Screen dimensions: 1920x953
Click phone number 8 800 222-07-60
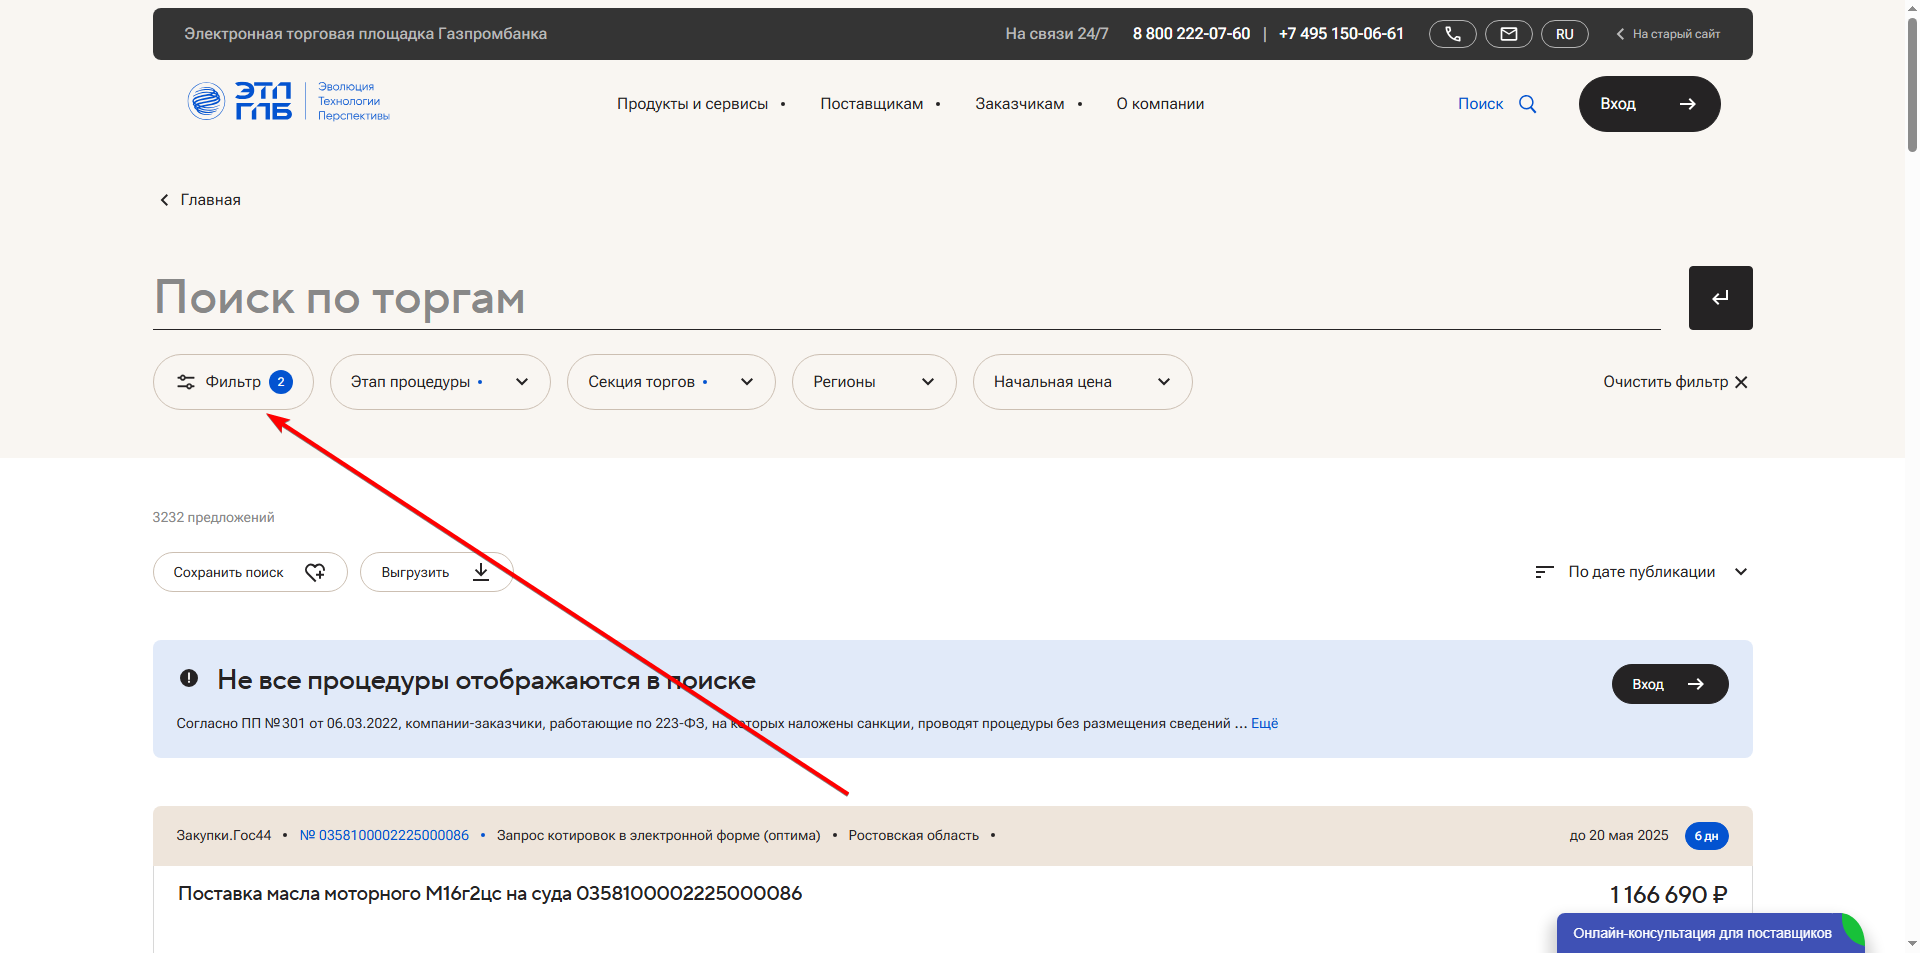coord(1191,34)
